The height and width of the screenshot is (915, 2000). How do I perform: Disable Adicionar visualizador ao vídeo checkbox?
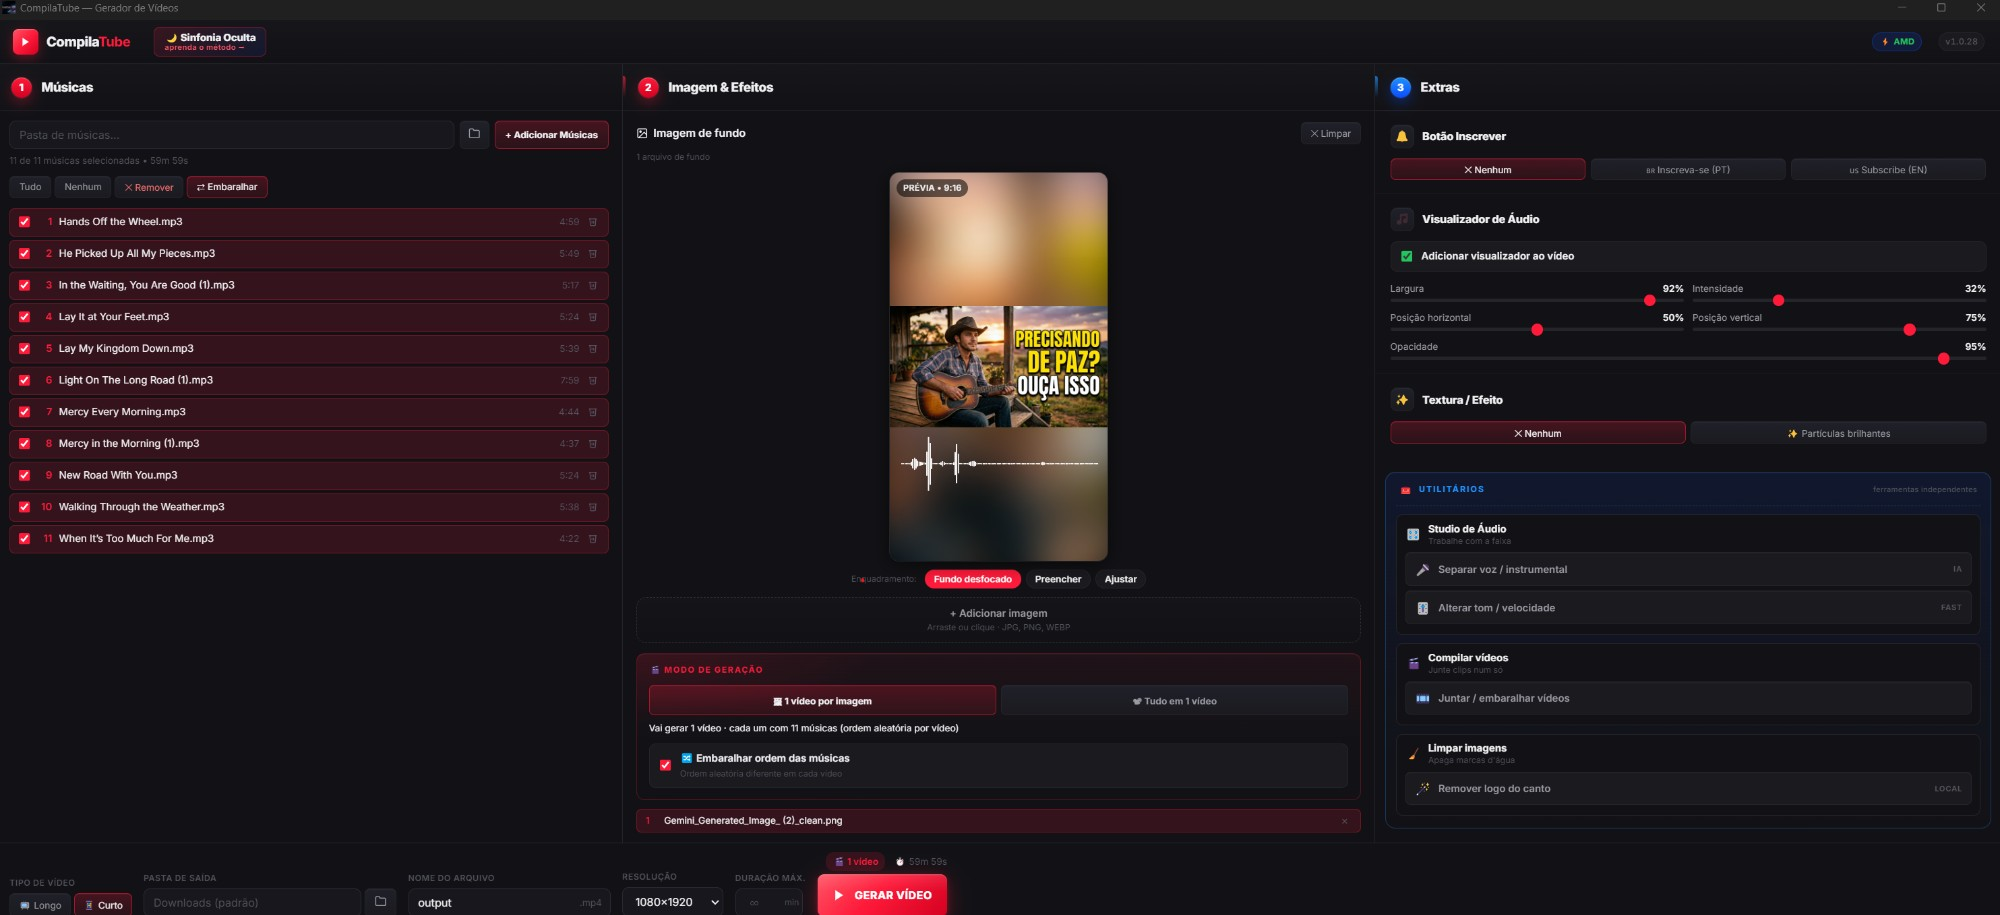point(1406,256)
